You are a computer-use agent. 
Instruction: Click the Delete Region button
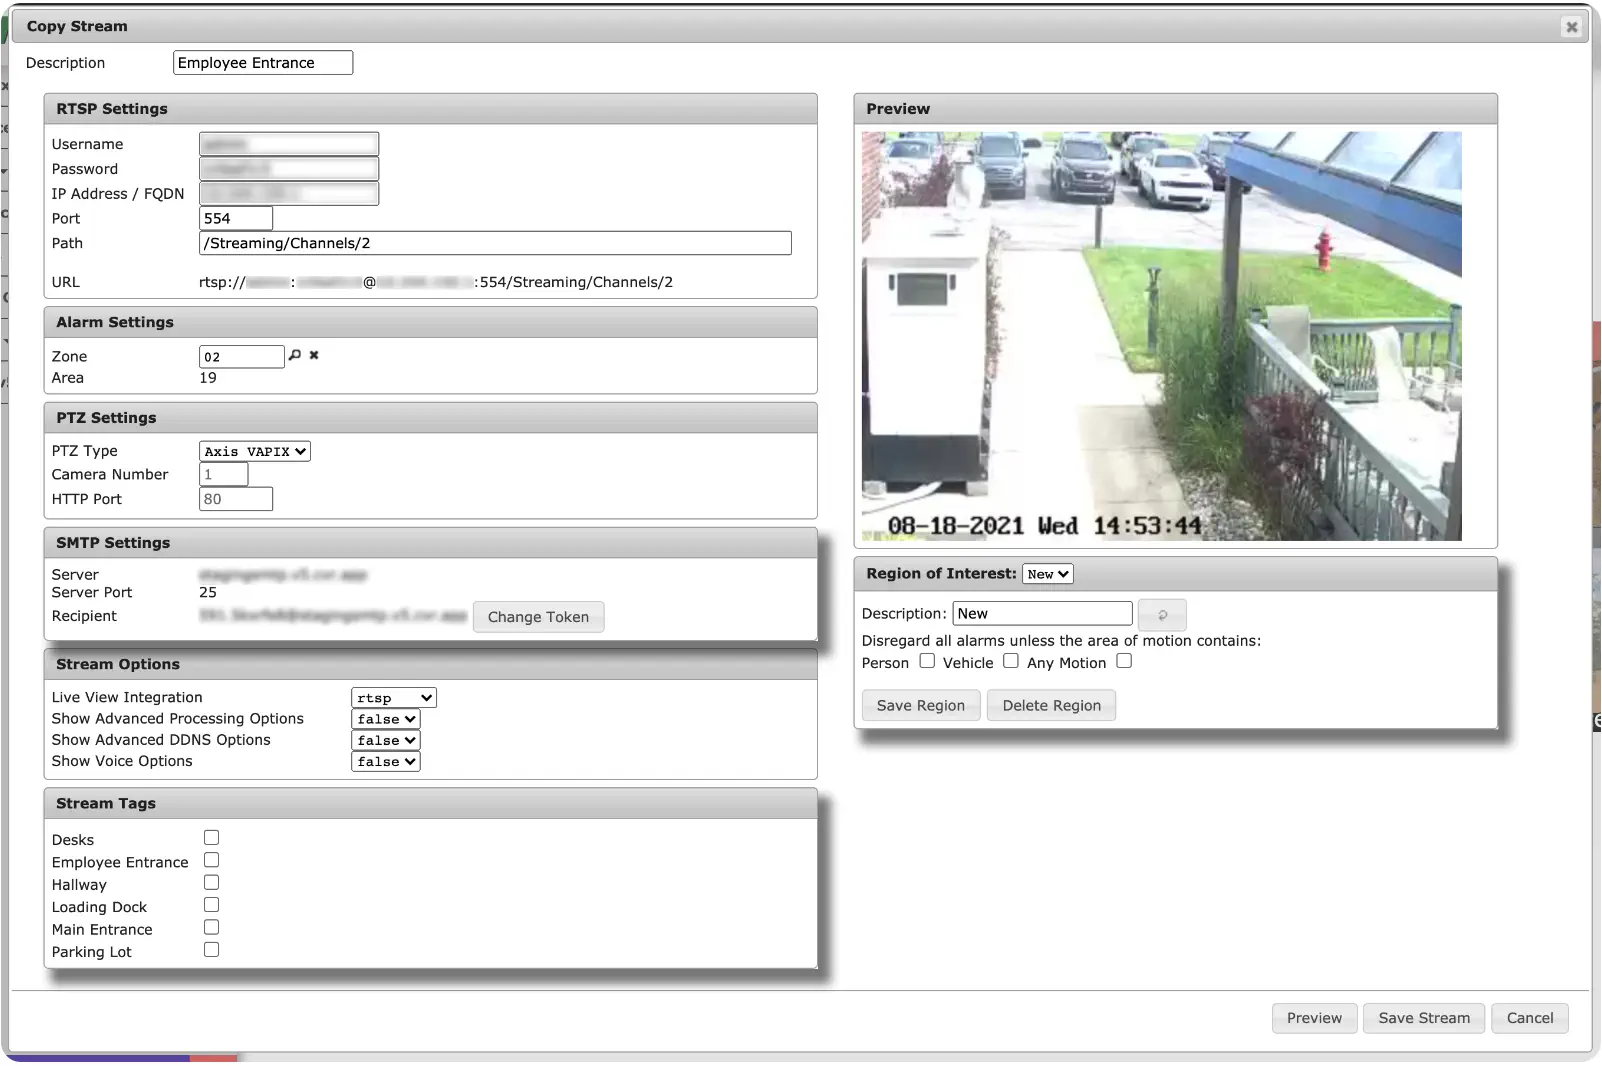pyautogui.click(x=1051, y=705)
